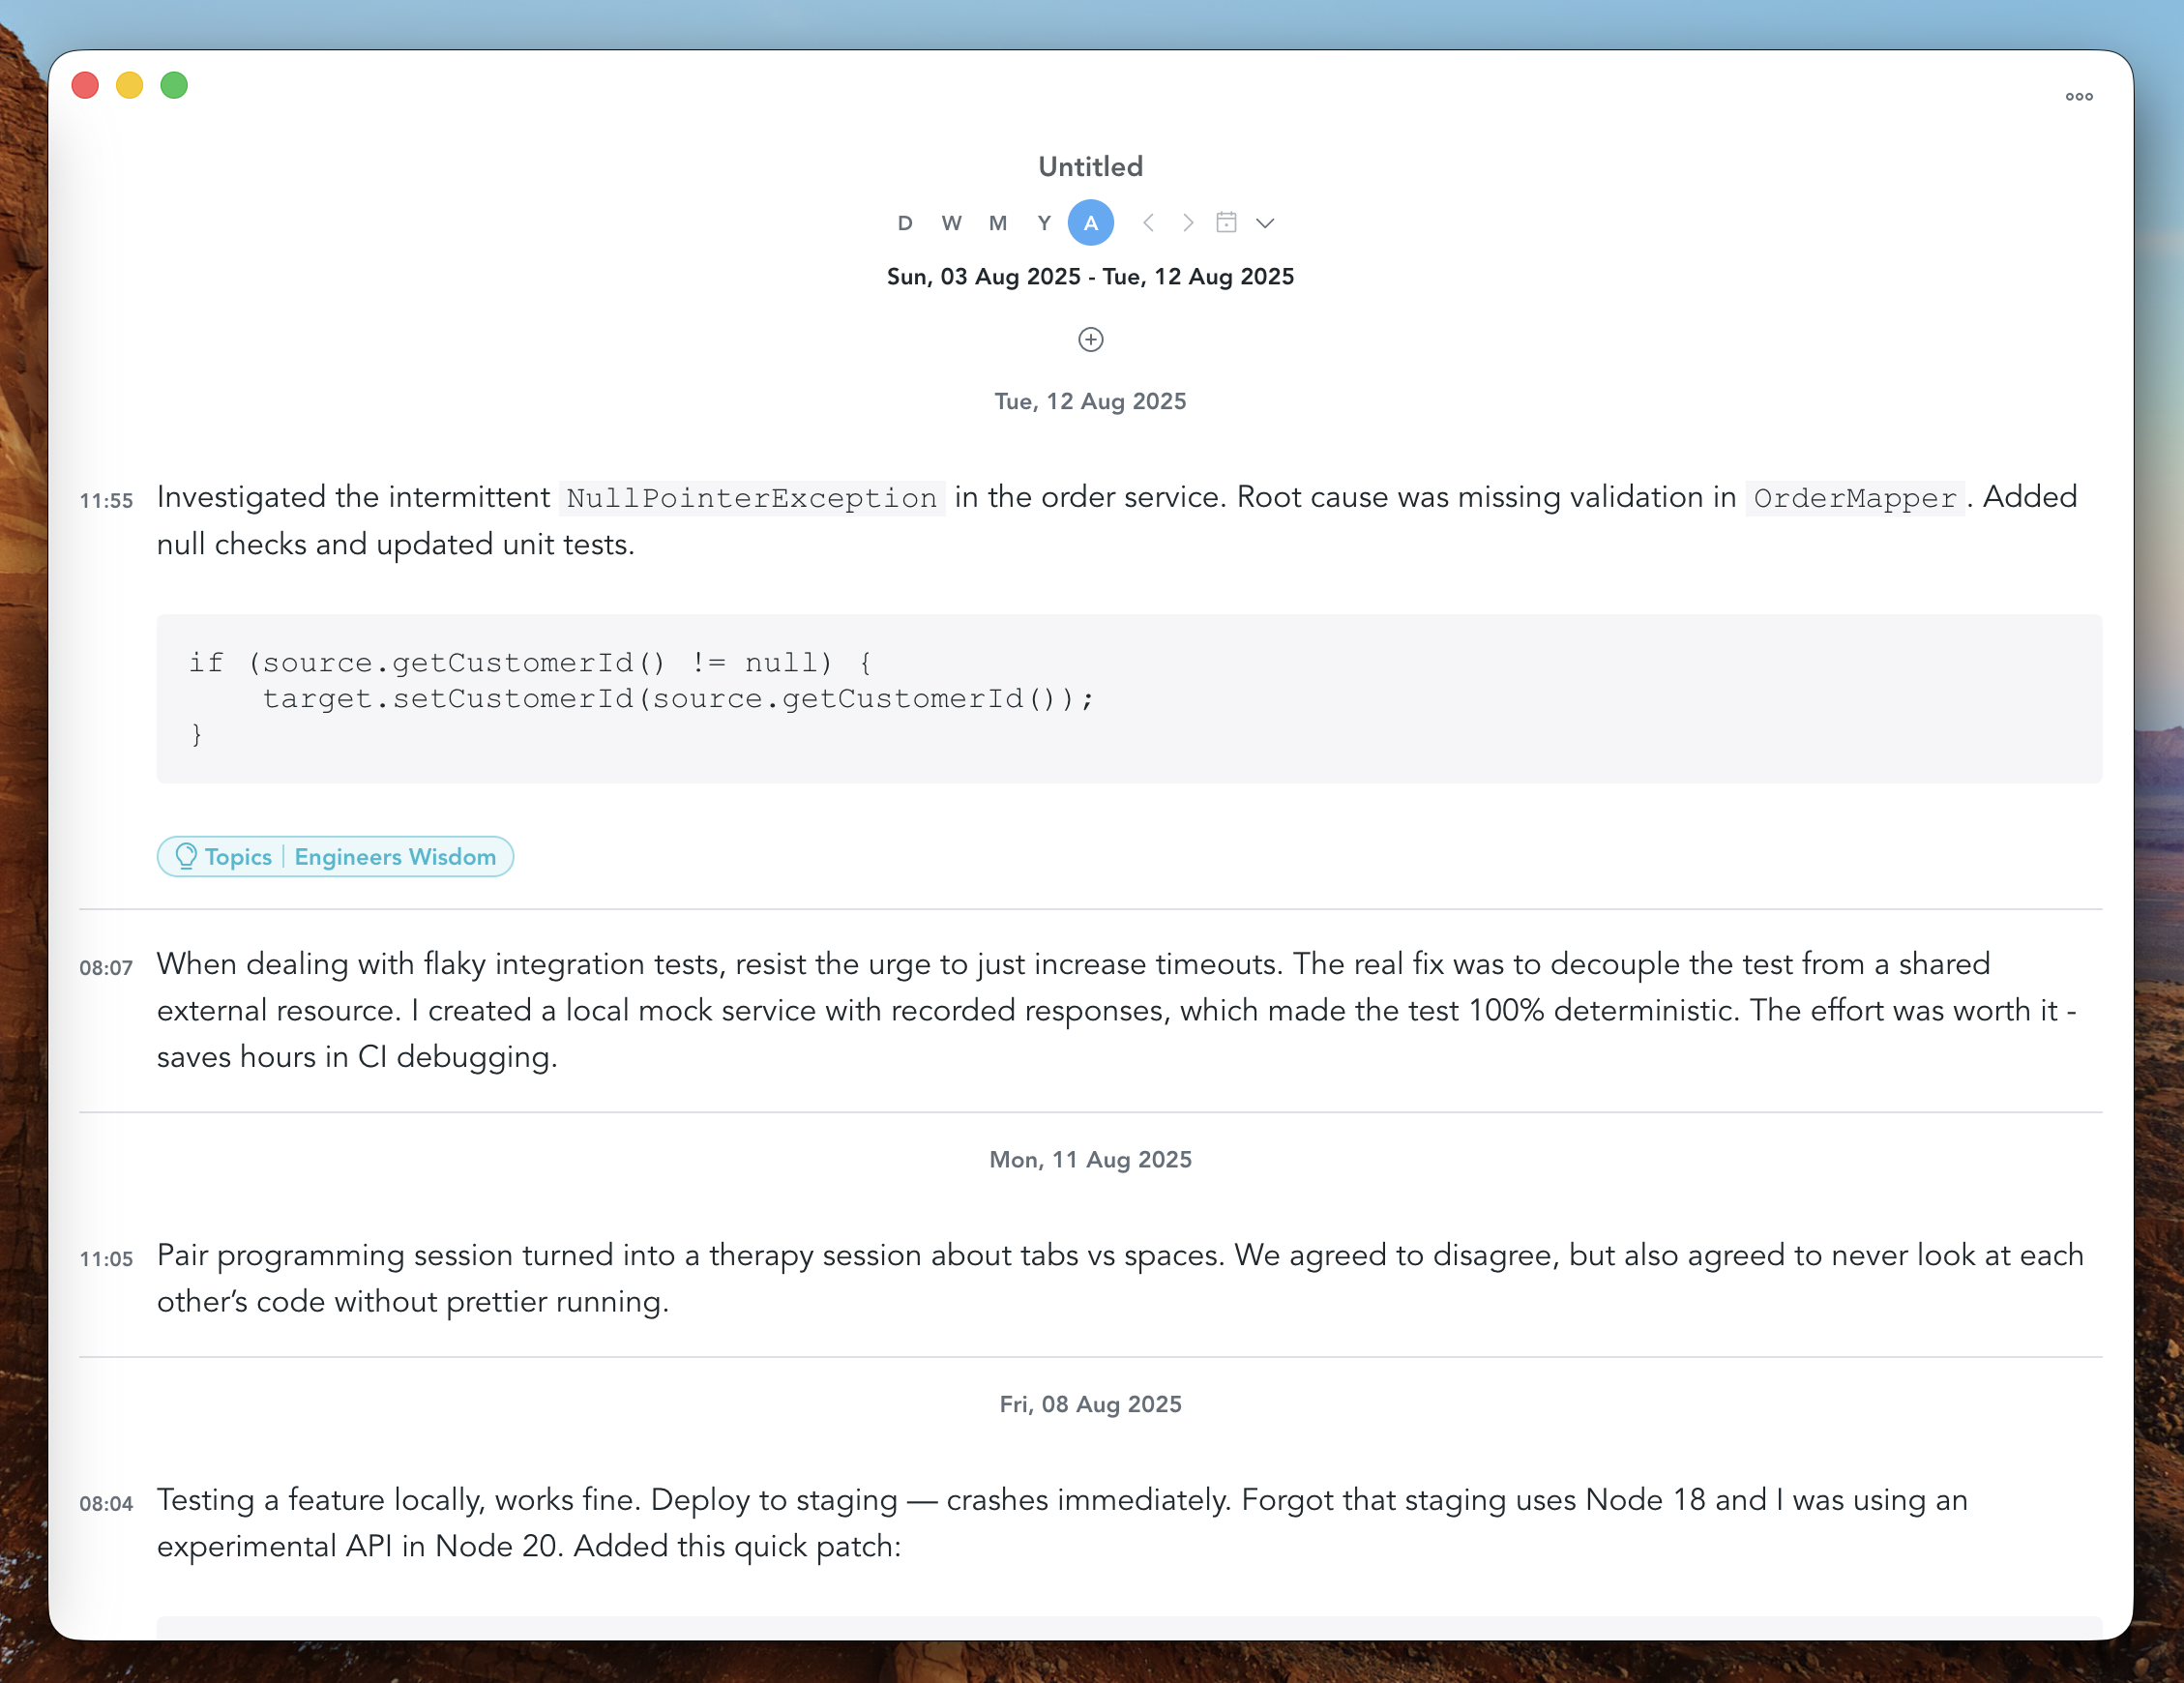This screenshot has height=1683, width=2184.
Task: Click the Untitled journal title
Action: pos(1090,166)
